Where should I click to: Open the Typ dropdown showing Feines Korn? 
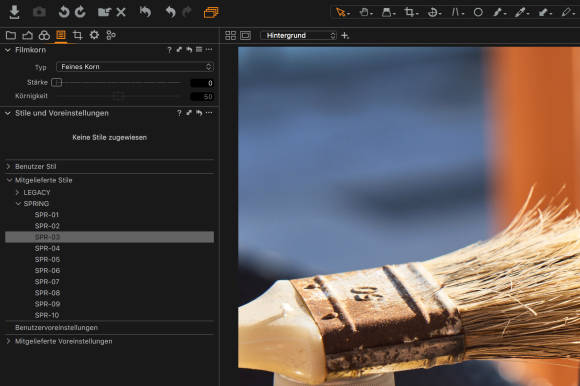click(x=135, y=67)
